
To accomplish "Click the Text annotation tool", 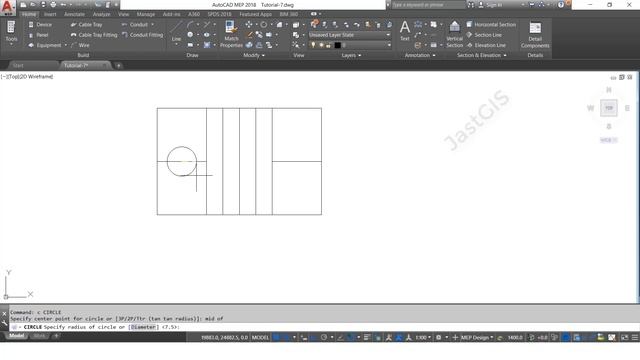I will coord(404,31).
